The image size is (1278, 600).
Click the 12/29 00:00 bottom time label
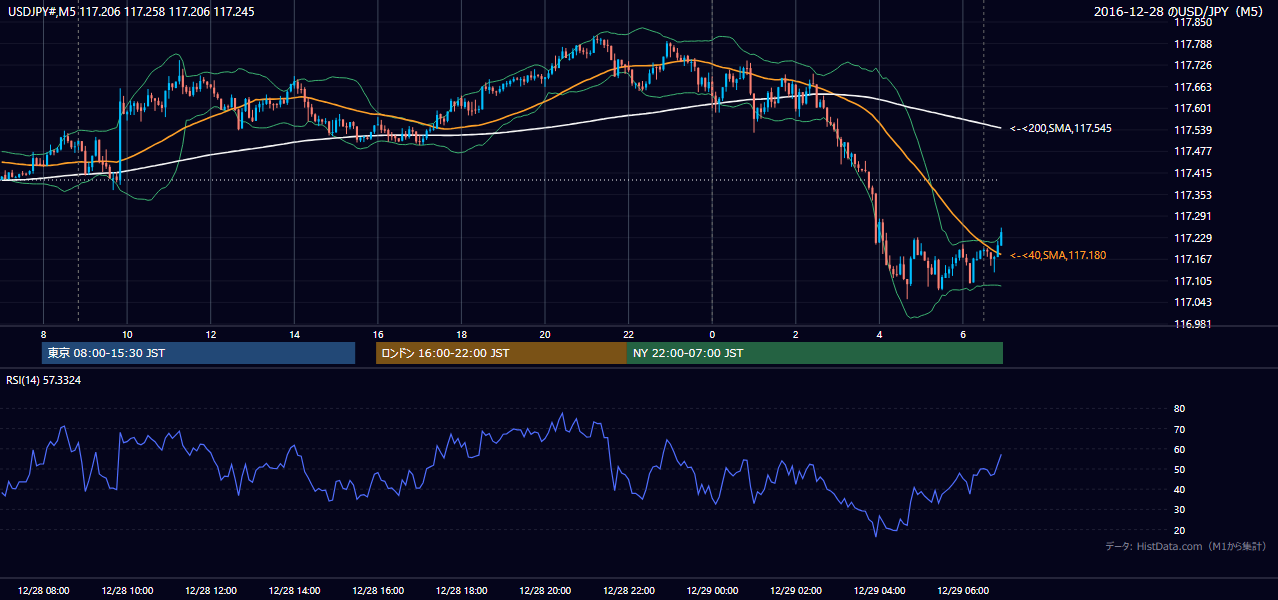click(712, 591)
